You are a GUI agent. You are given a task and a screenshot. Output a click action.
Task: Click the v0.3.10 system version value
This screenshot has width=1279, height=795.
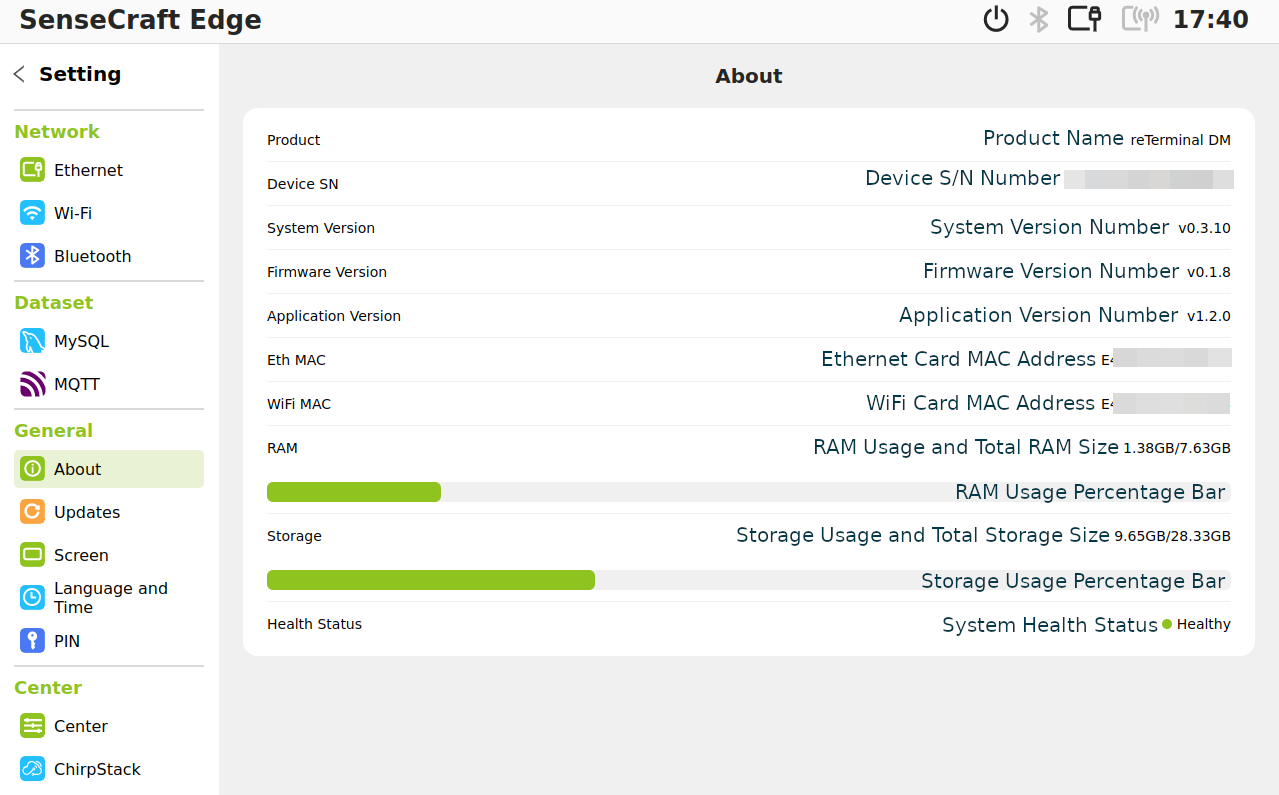pyautogui.click(x=1204, y=228)
